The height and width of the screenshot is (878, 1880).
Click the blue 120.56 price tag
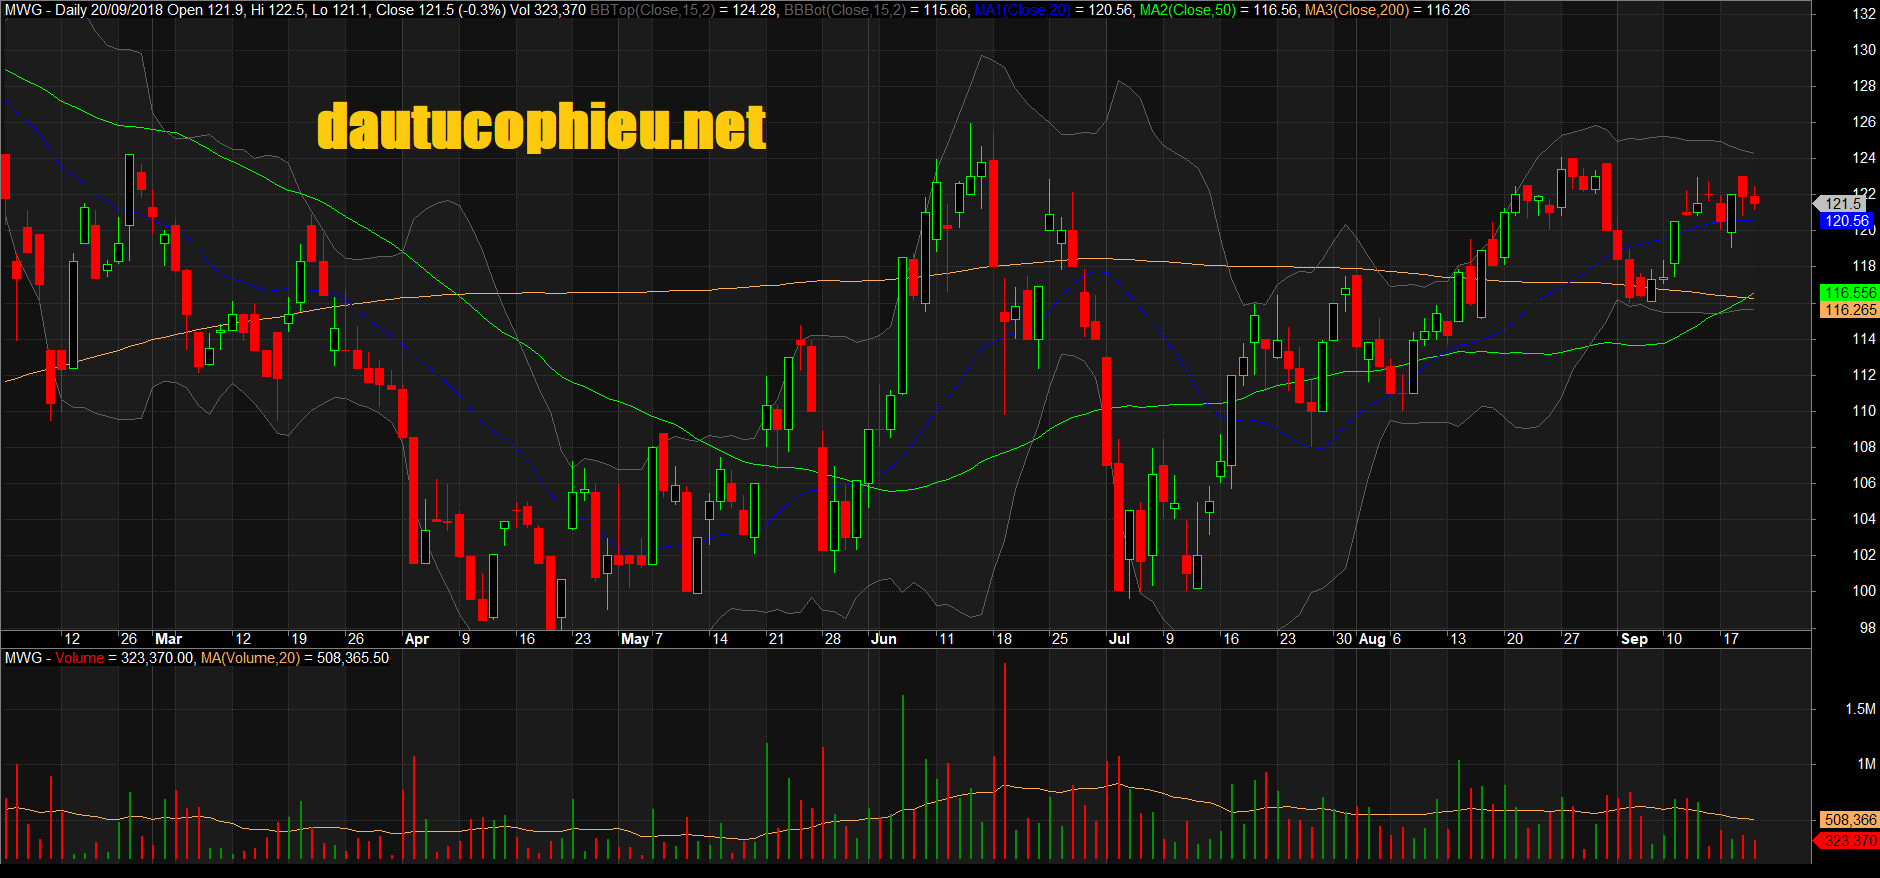coord(1846,221)
